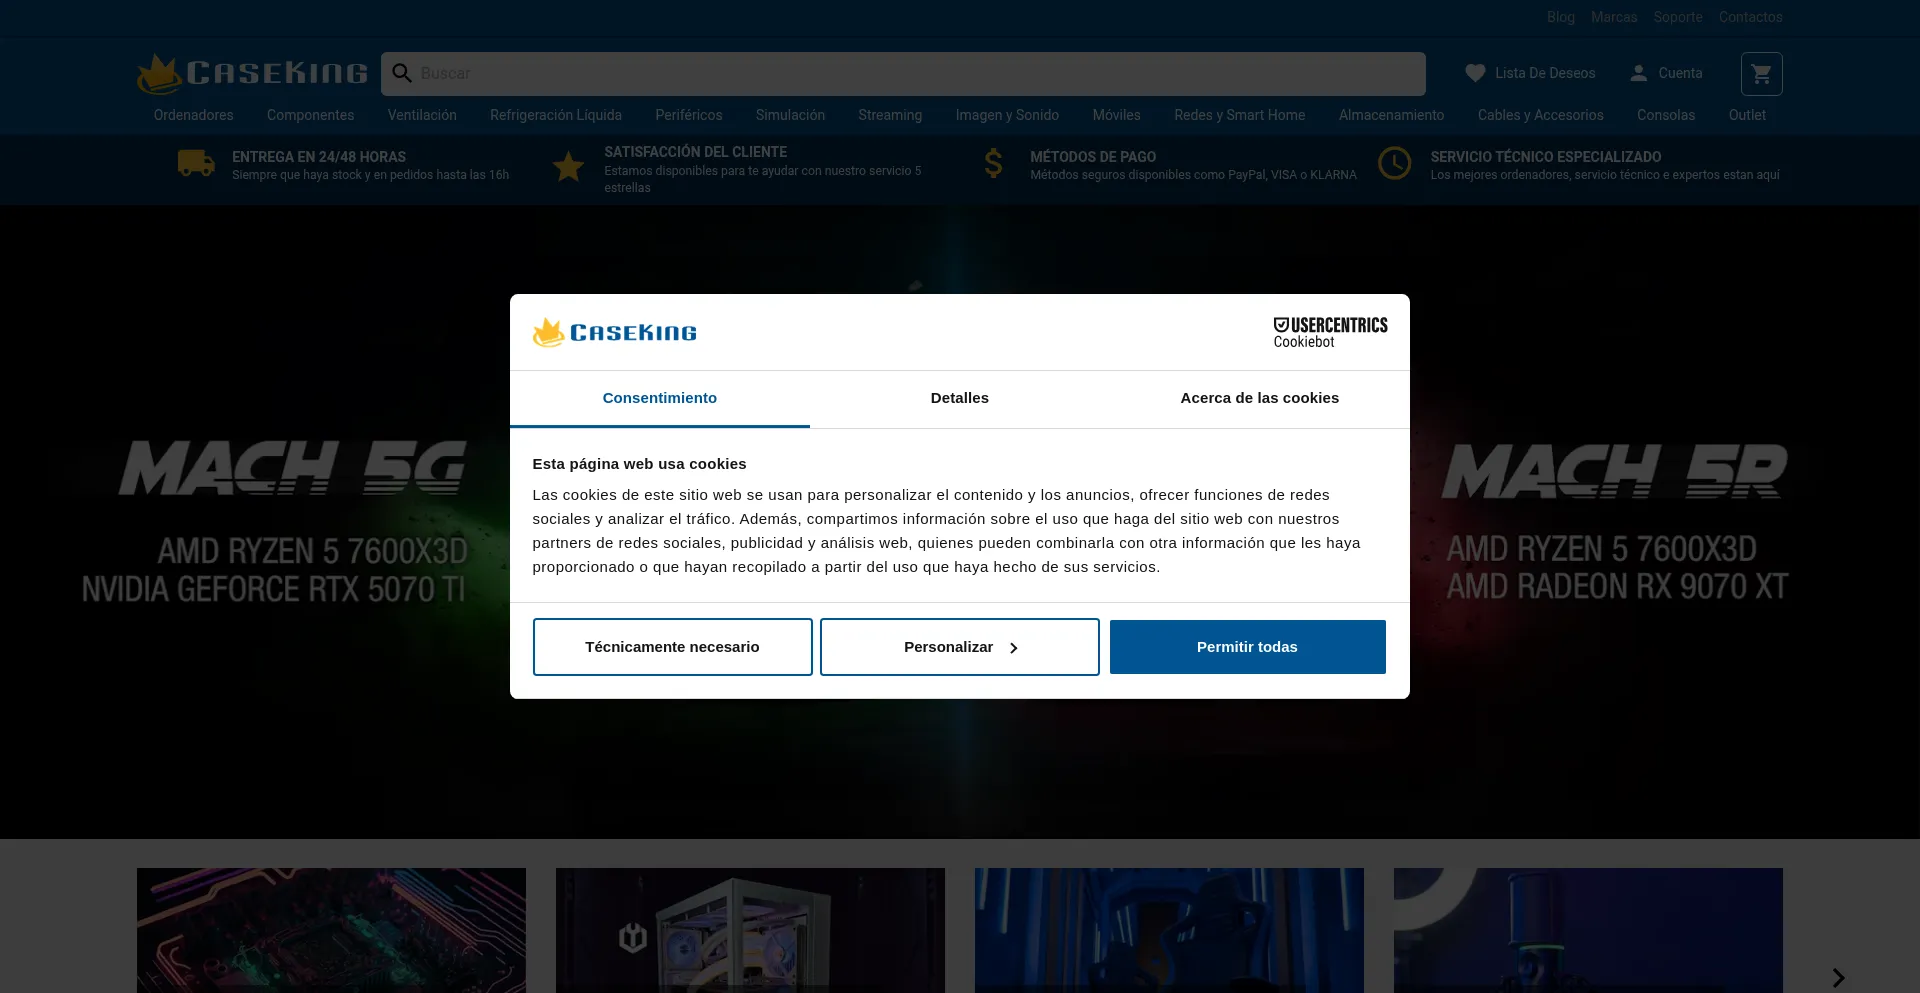The height and width of the screenshot is (993, 1920).
Task: Open the Acerca de las cookies tab
Action: [x=1259, y=398]
